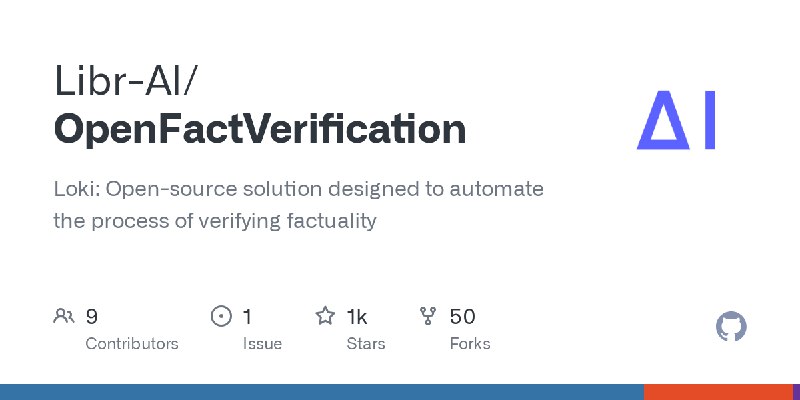Click the blue language bar segment
Viewport: 800px width, 400px height.
pos(322,392)
